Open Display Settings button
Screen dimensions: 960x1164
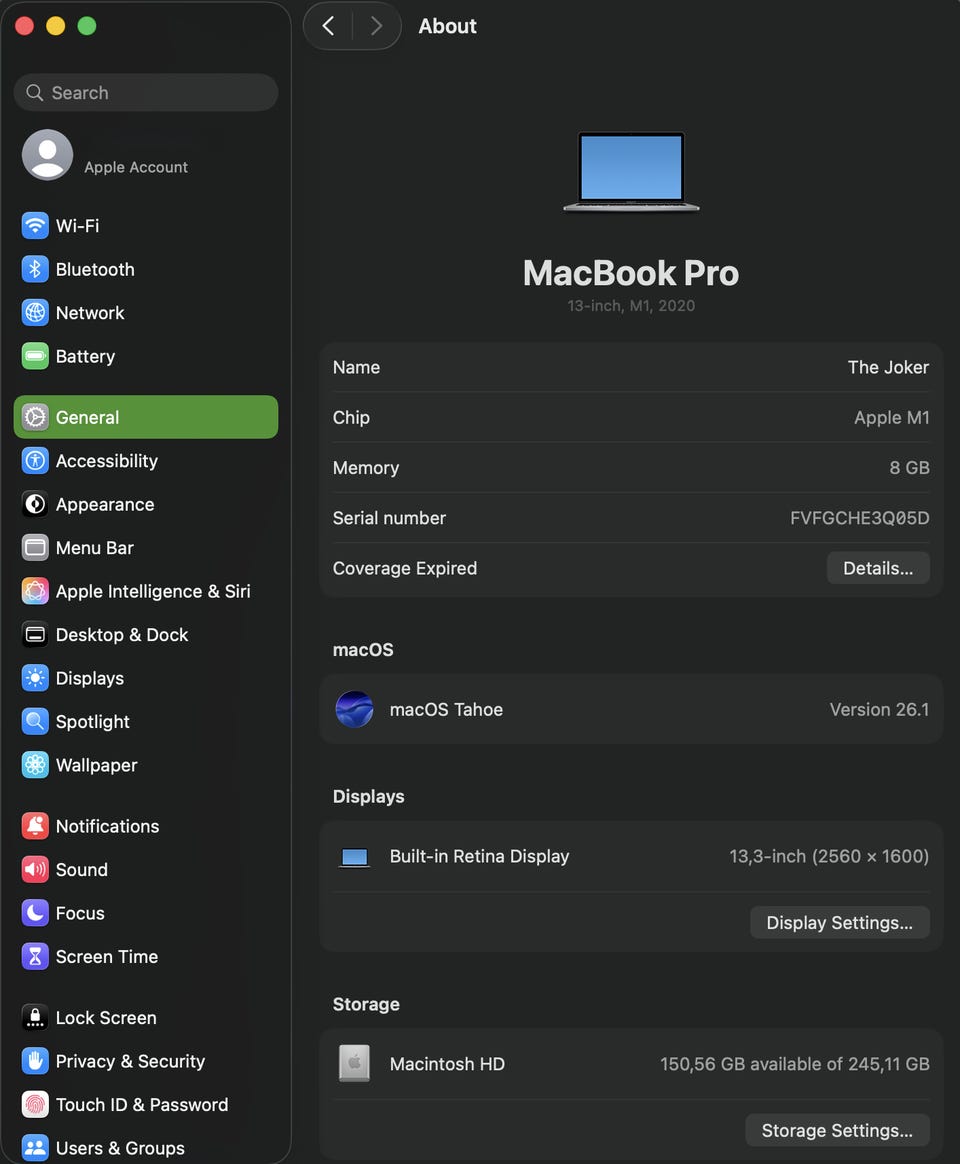click(840, 922)
